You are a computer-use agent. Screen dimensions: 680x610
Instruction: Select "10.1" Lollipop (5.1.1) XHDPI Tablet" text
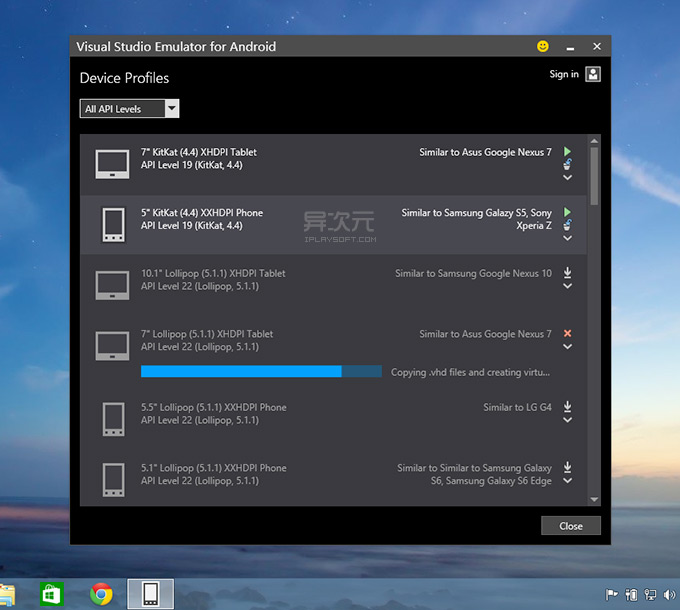213,274
